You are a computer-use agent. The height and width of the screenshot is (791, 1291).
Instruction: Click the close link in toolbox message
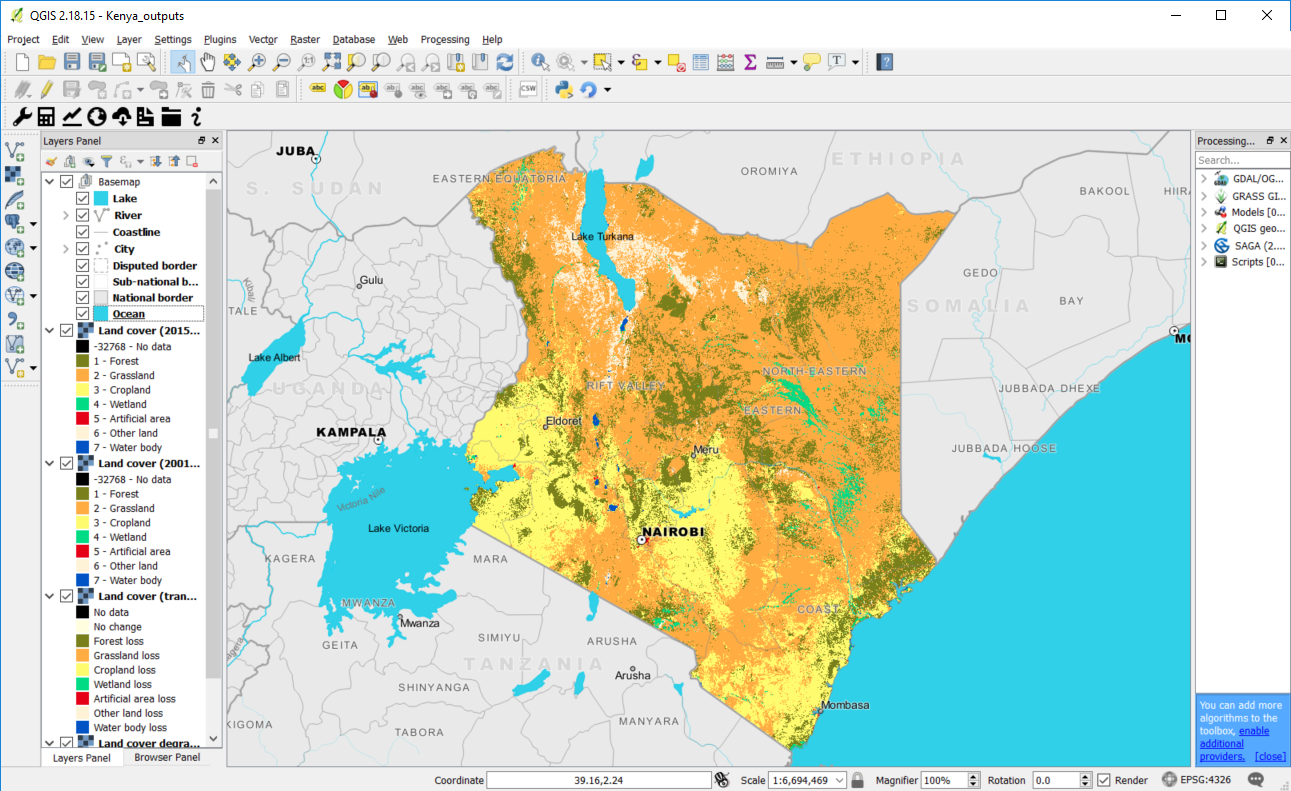coord(1269,756)
